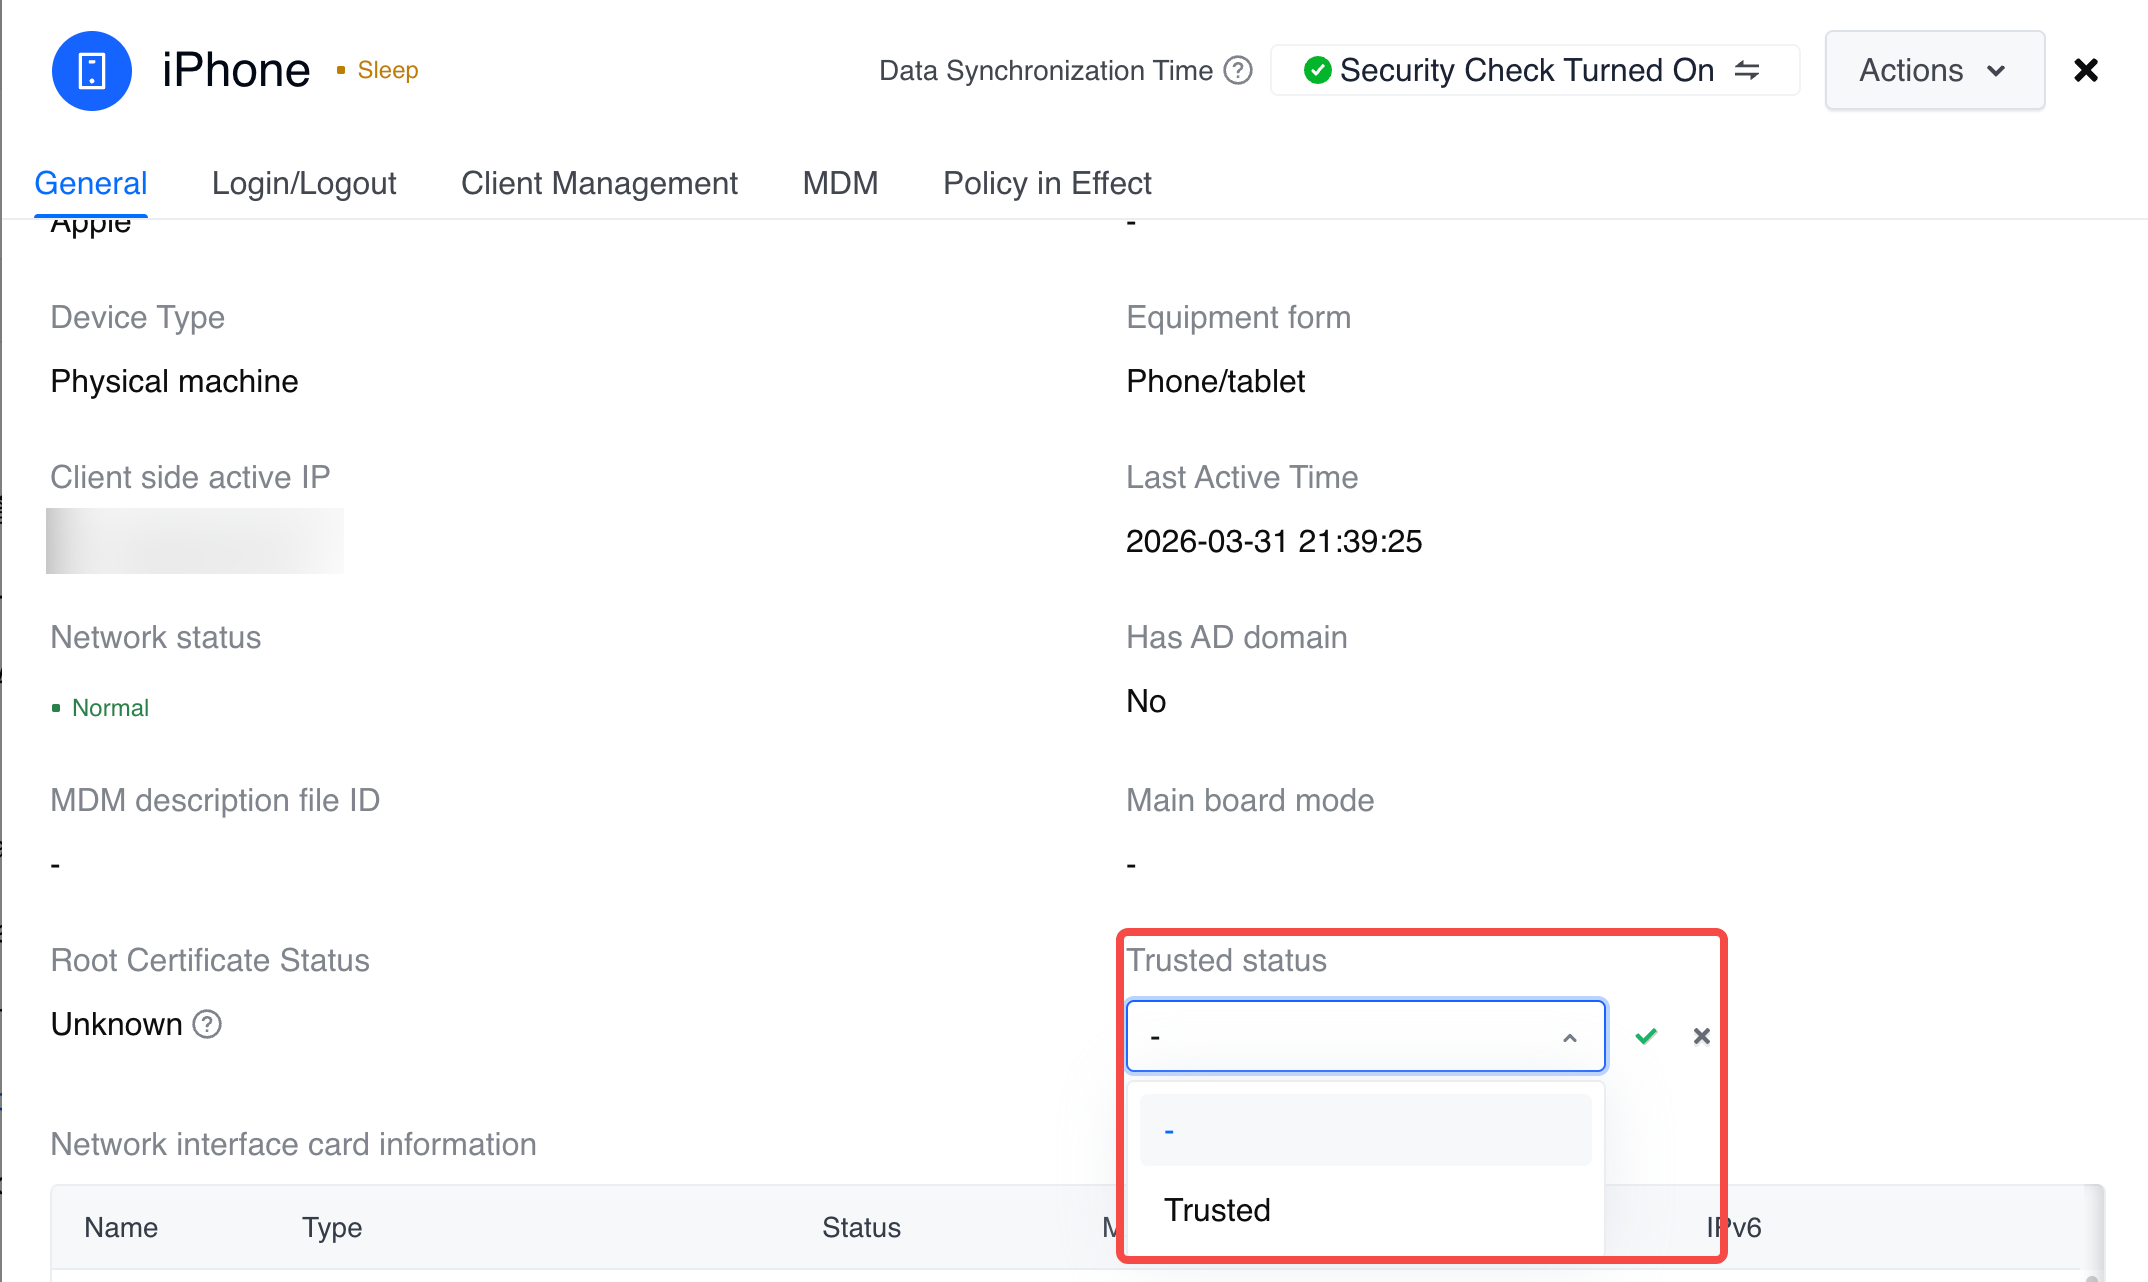This screenshot has width=2148, height=1282.
Task: Cancel trusted status edit with X icon
Action: tap(1701, 1036)
